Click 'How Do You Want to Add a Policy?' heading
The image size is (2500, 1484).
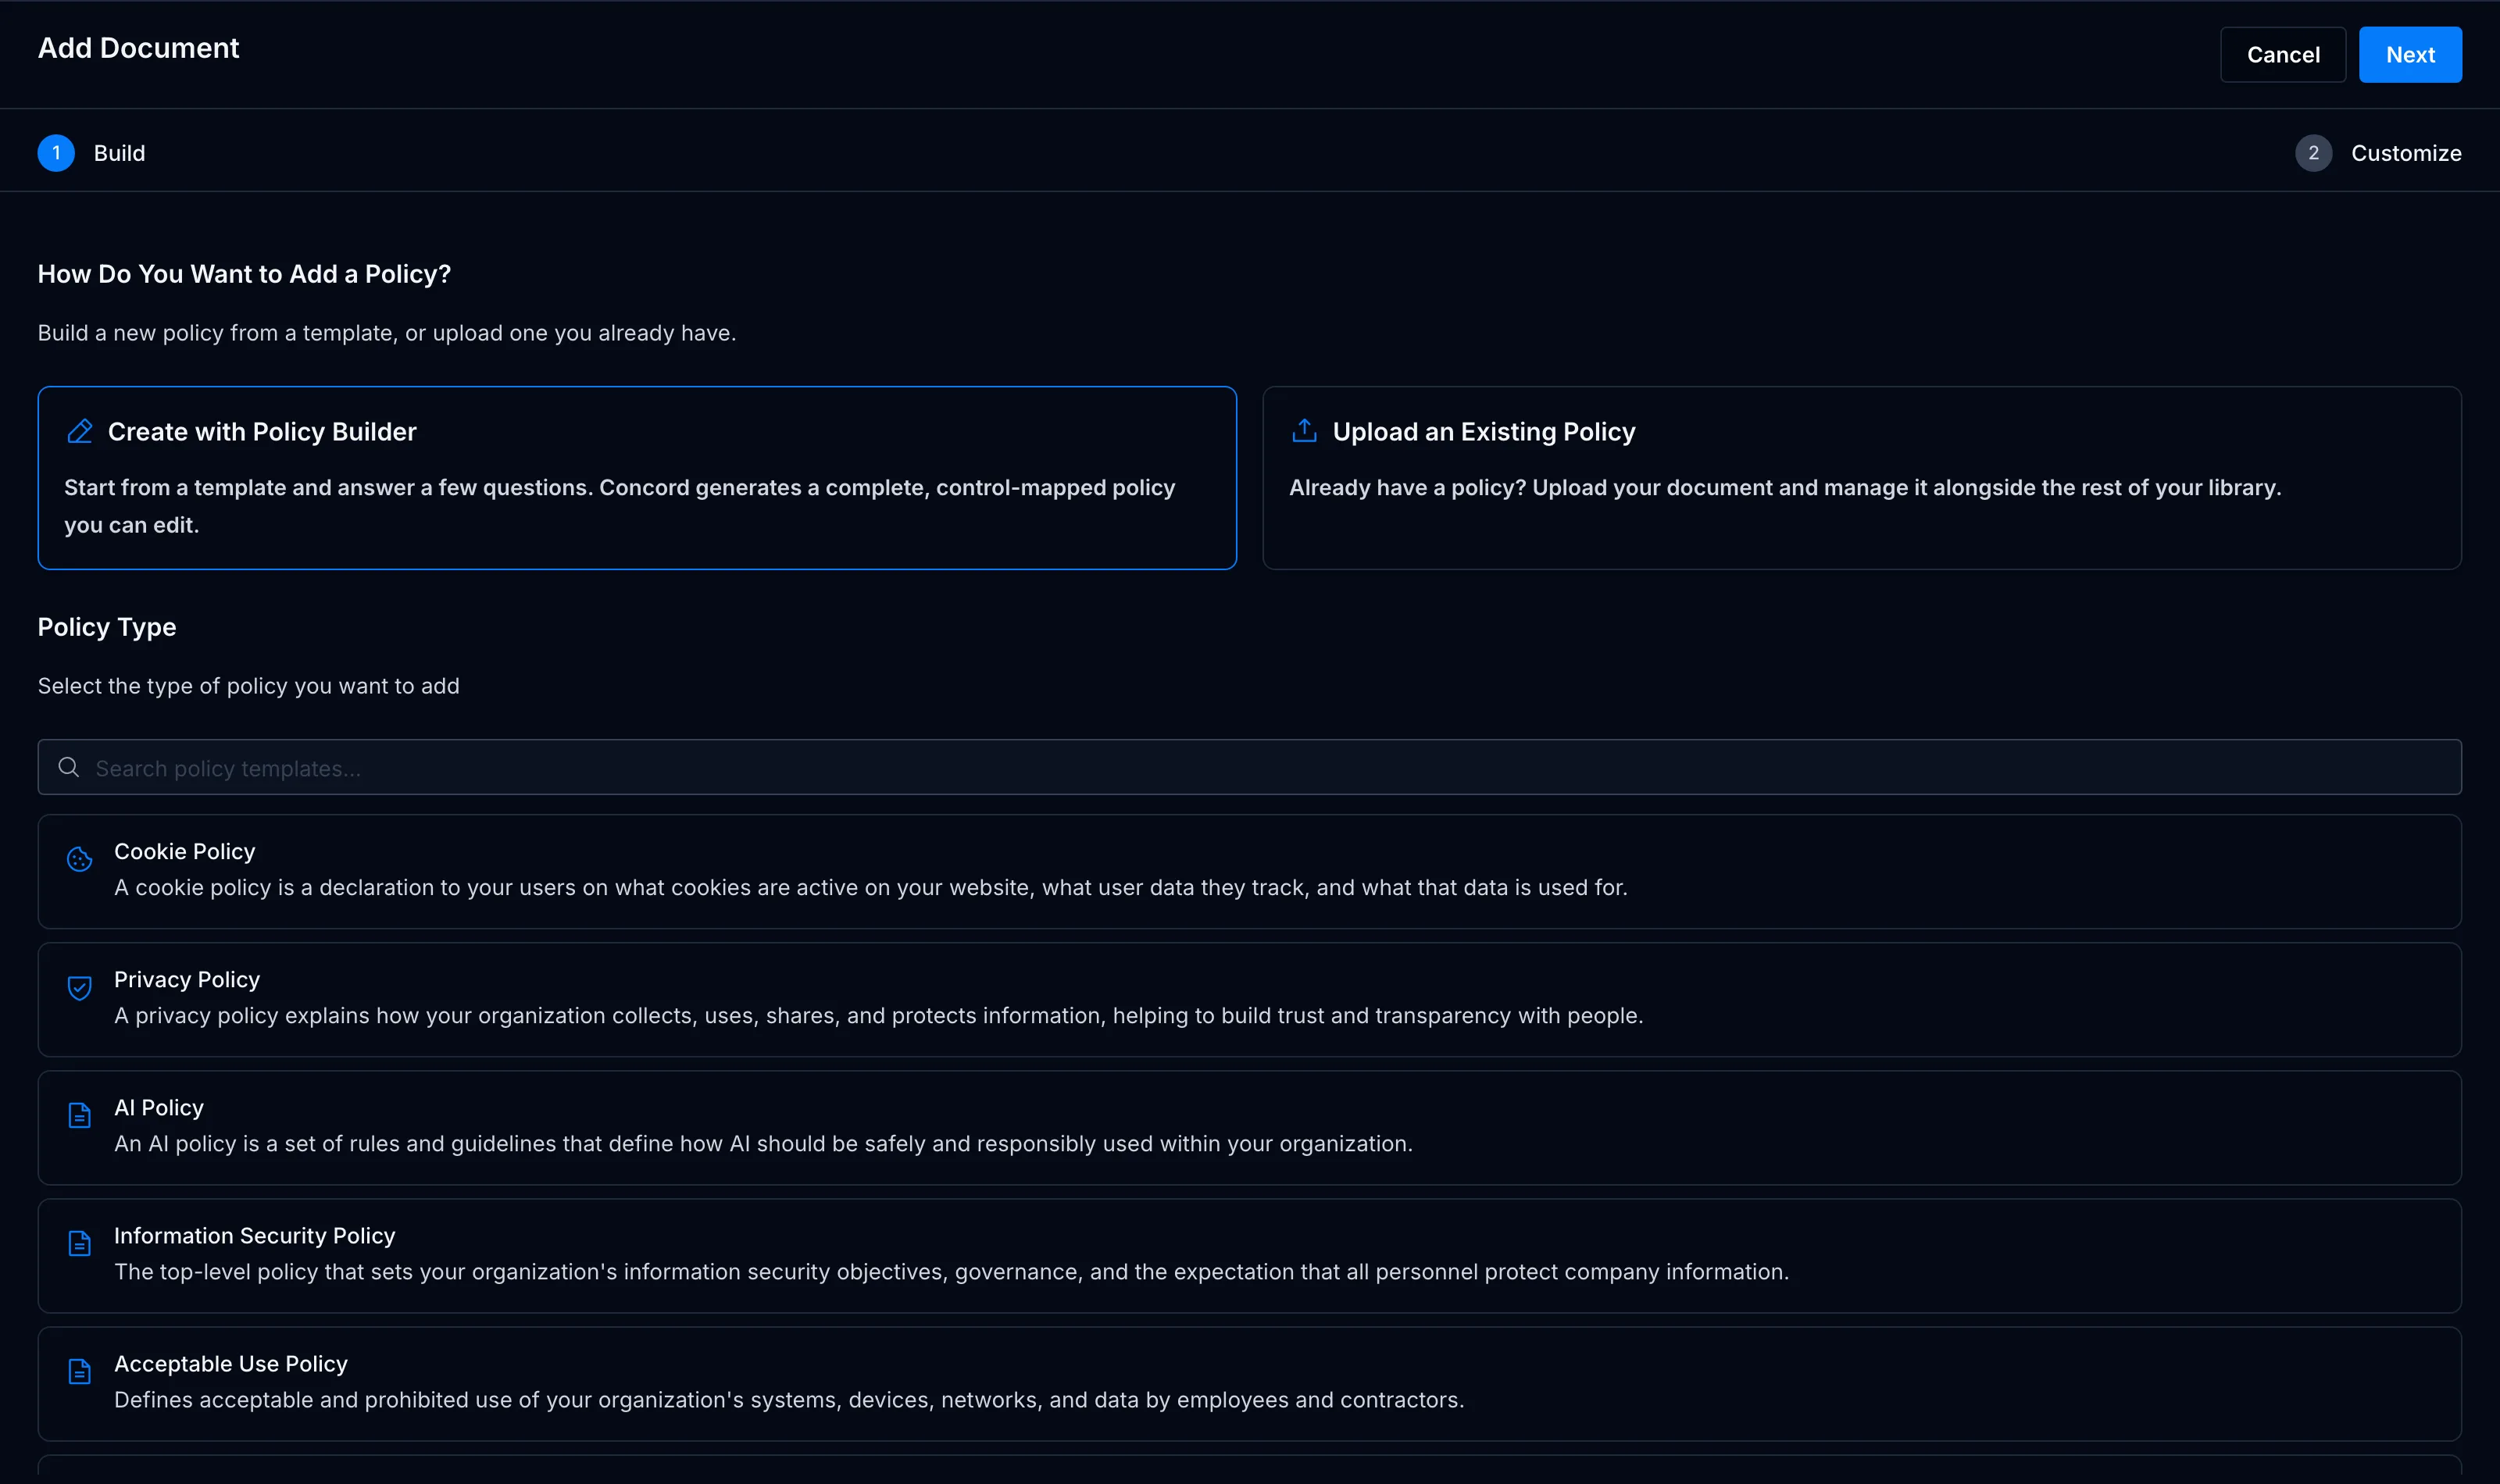click(244, 274)
